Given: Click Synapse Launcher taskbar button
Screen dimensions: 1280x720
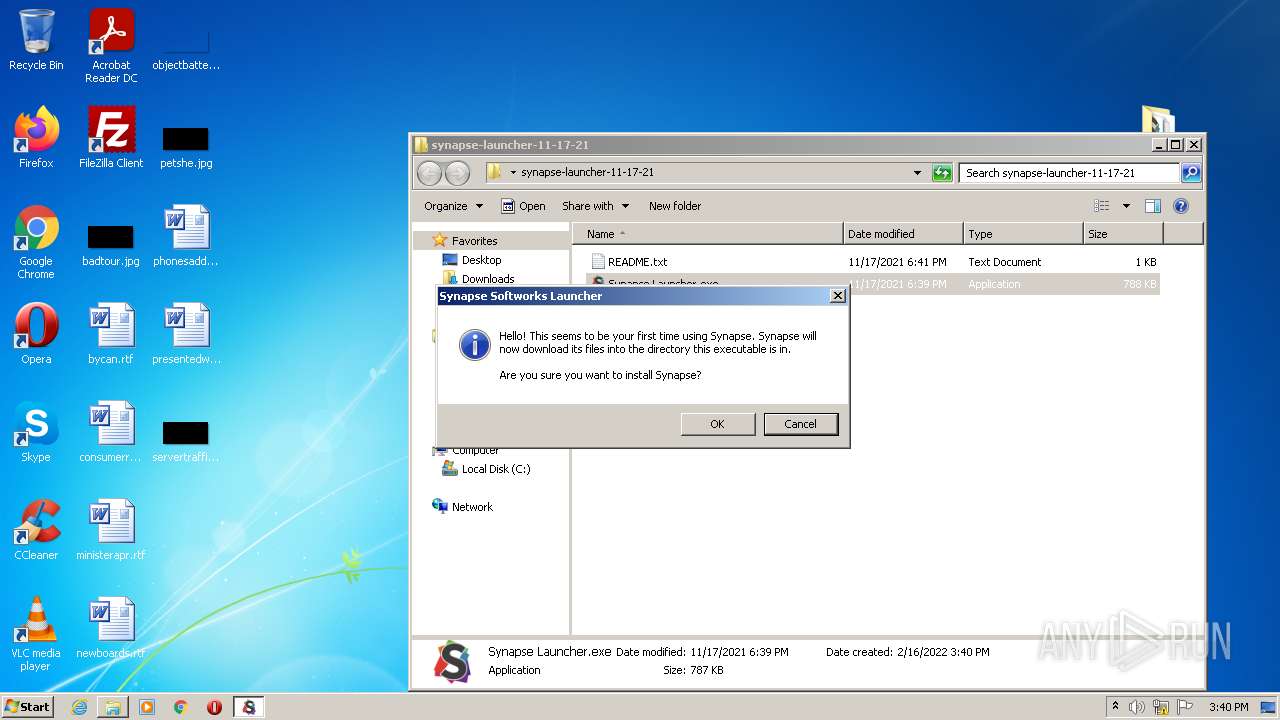Looking at the screenshot, I should [x=248, y=707].
